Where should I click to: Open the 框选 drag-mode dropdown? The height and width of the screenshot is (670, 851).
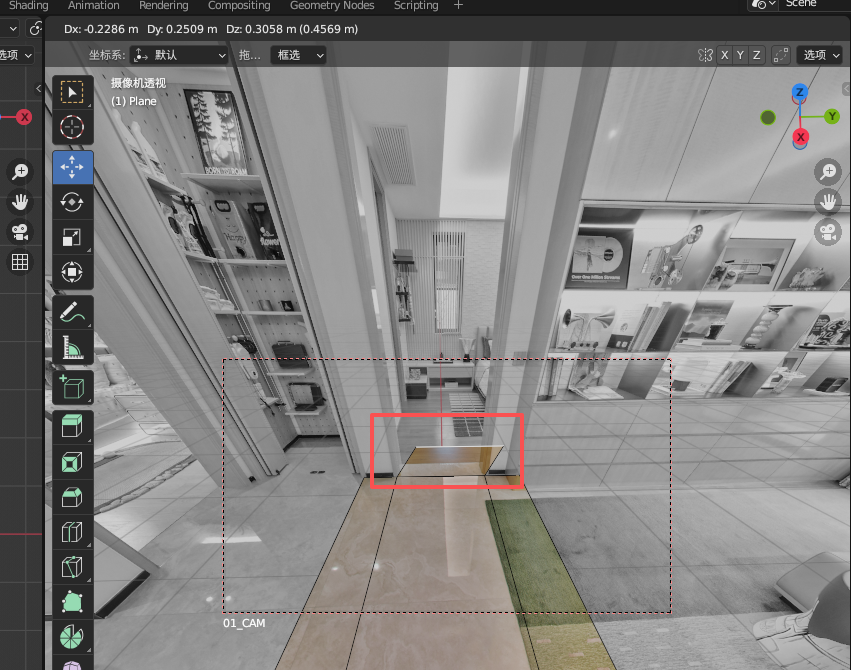pyautogui.click(x=298, y=55)
